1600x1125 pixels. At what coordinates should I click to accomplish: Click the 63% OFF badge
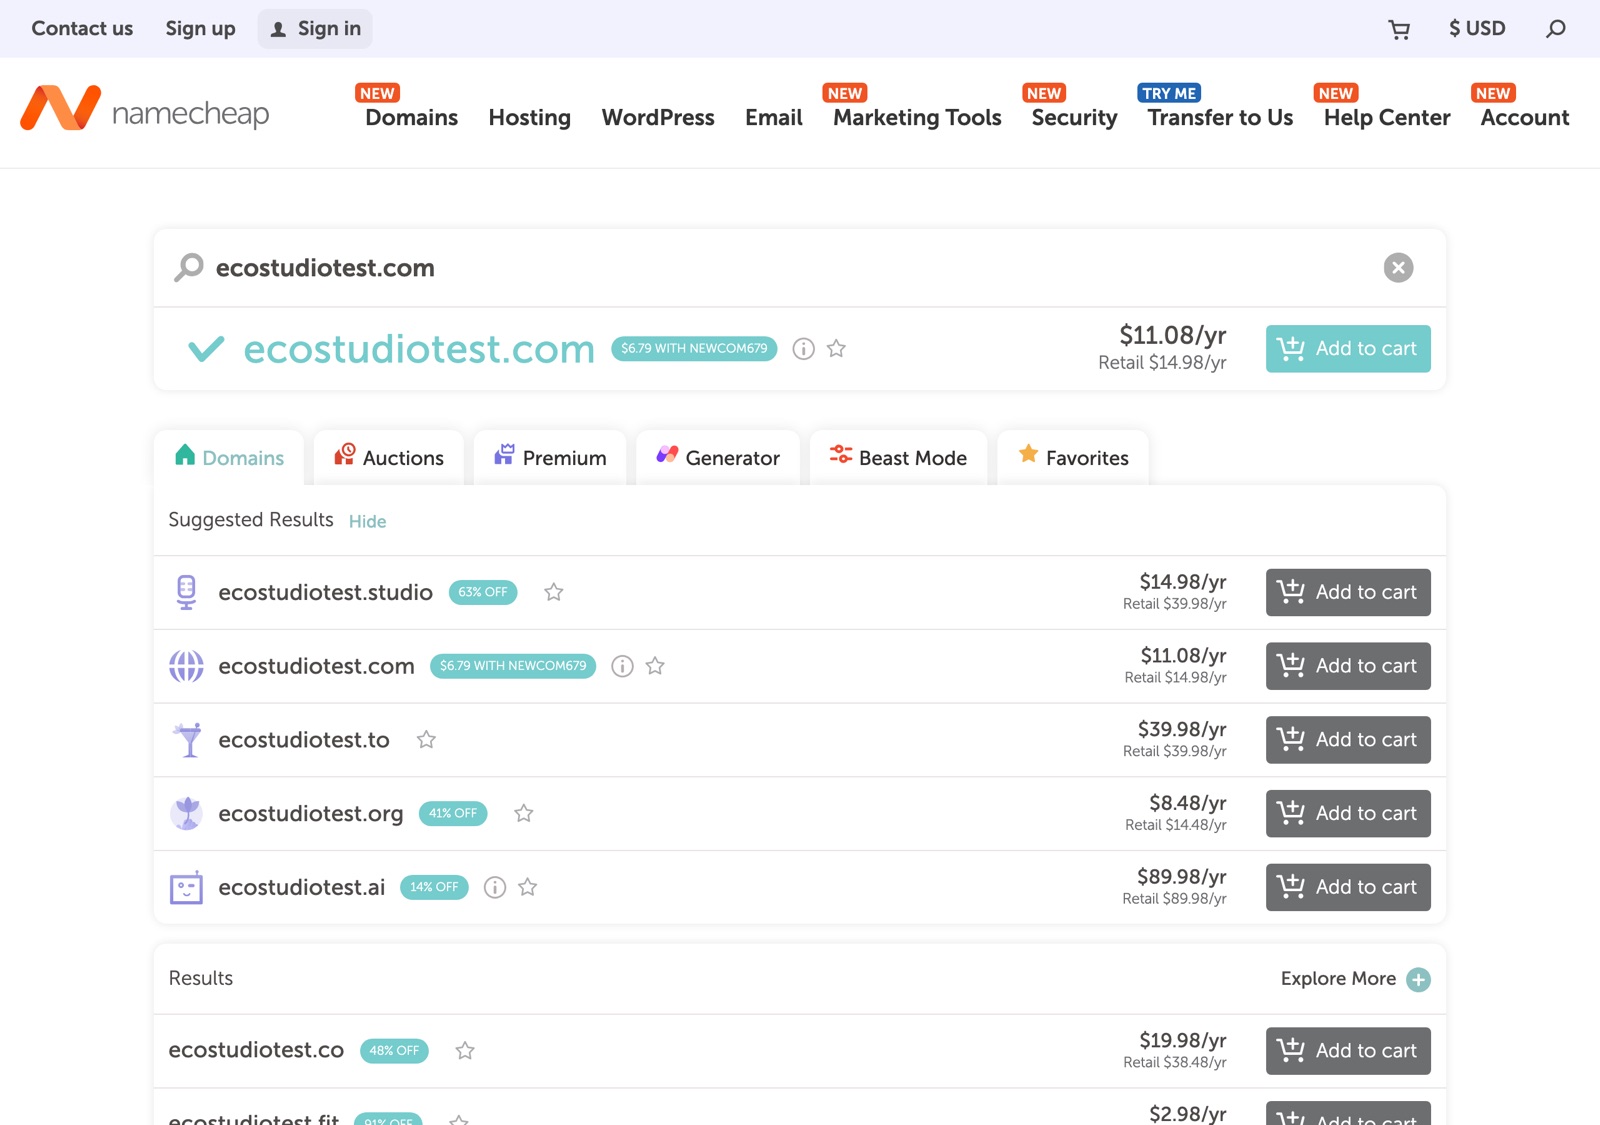pyautogui.click(x=483, y=592)
